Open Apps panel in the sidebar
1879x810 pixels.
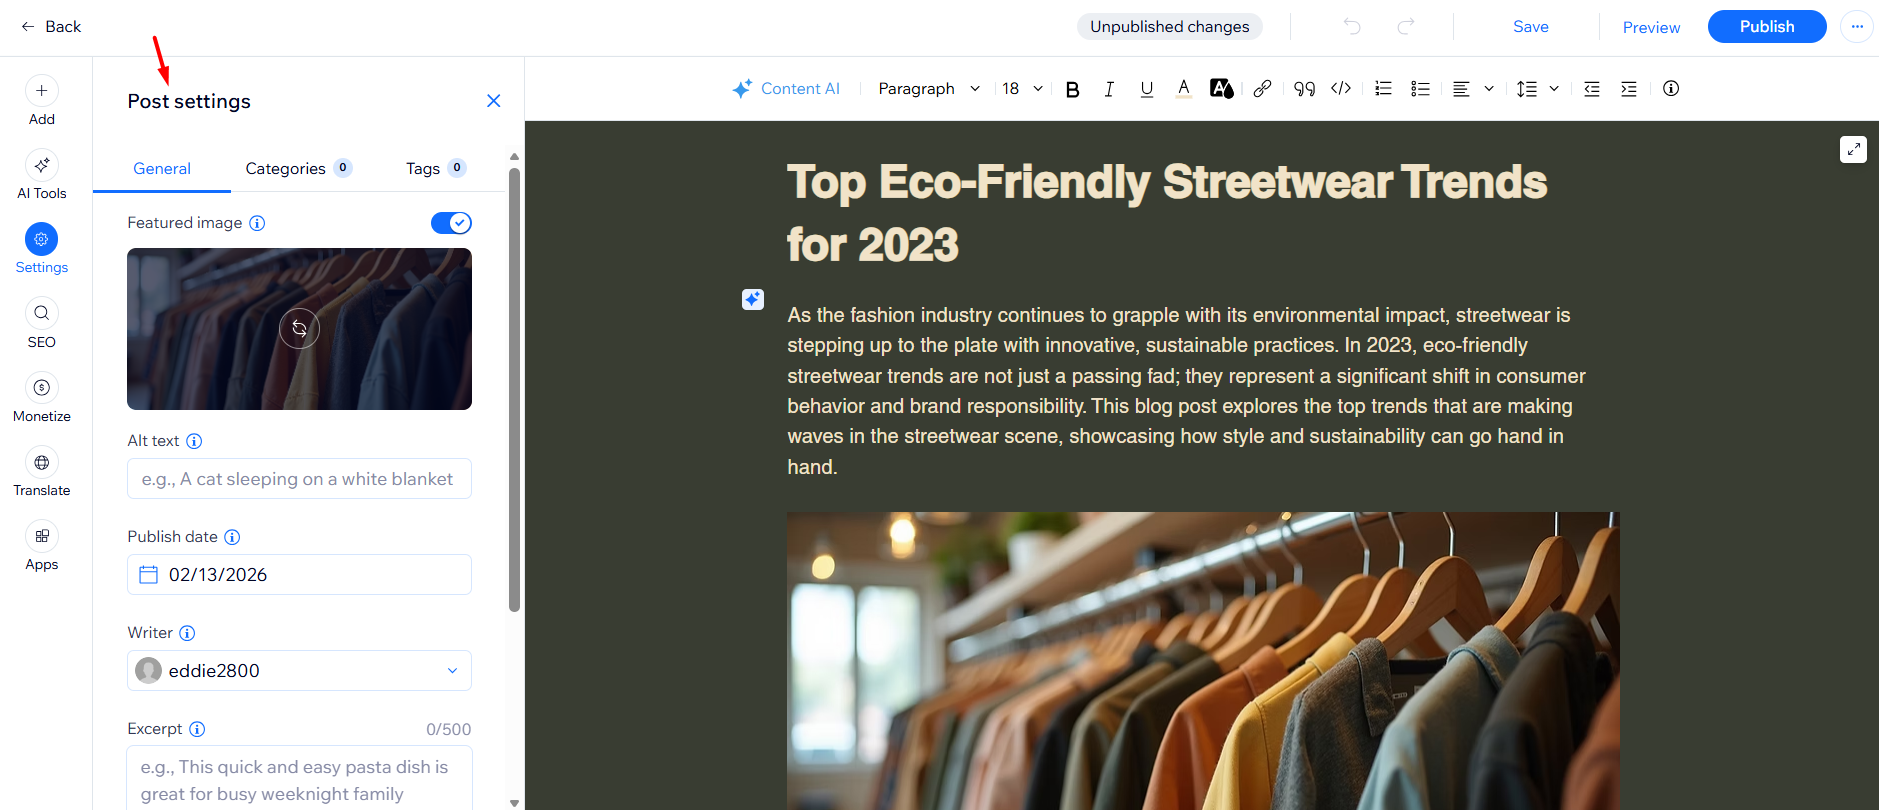41,546
